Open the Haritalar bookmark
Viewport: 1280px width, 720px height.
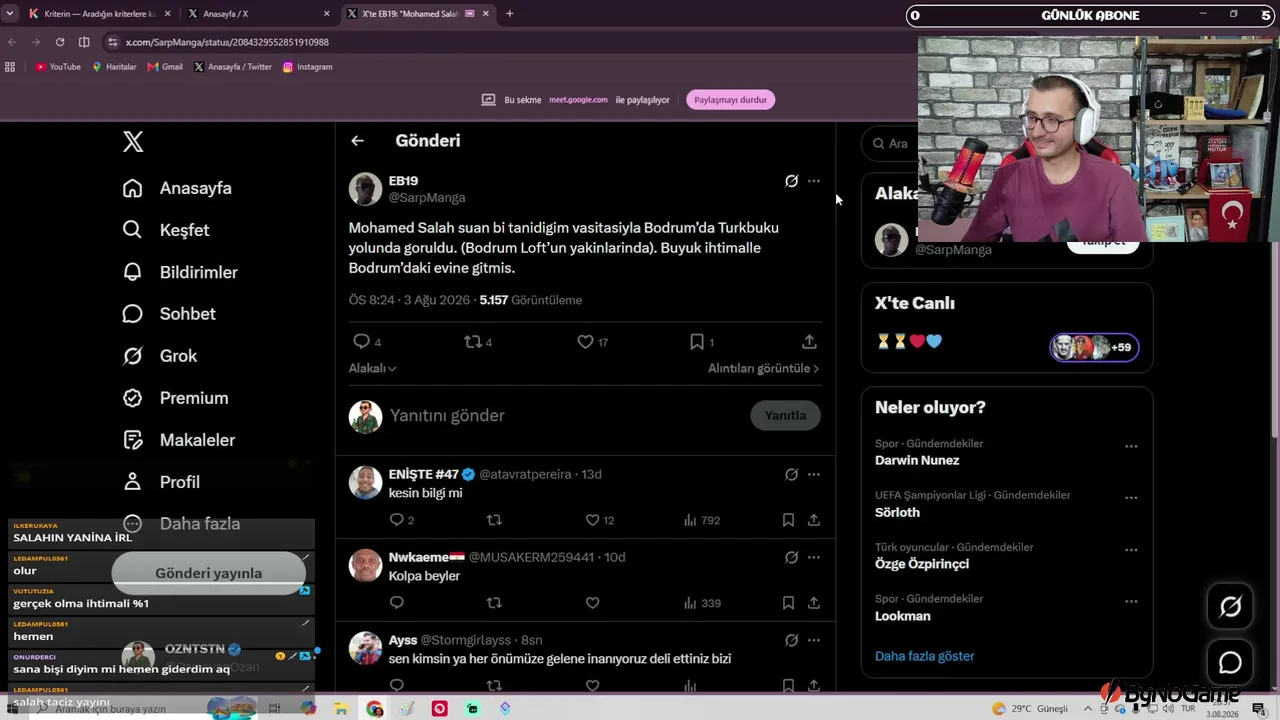(114, 67)
